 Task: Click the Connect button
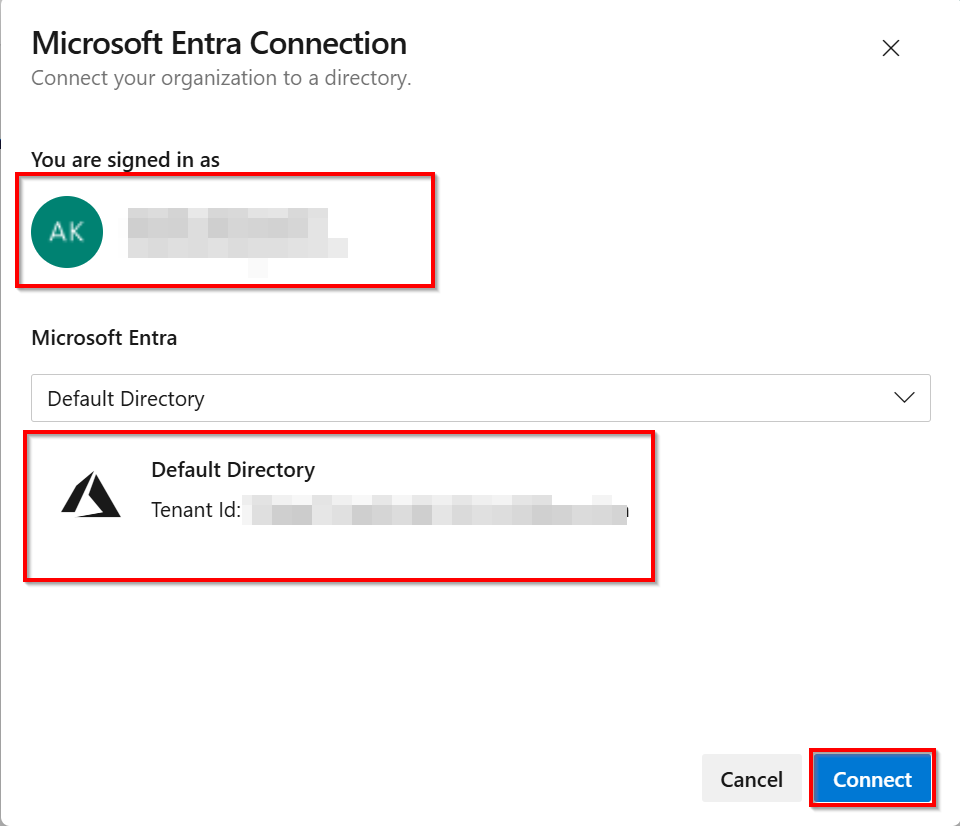pos(872,779)
